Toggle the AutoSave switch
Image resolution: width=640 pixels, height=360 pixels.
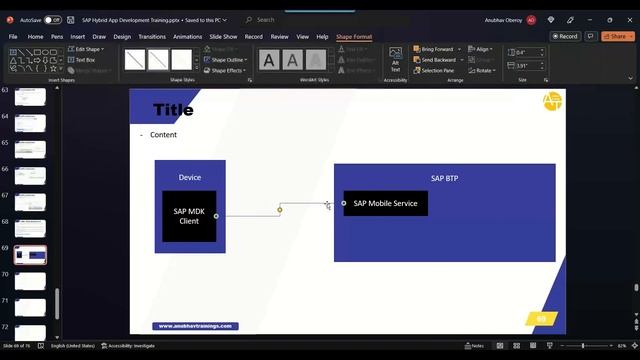click(53, 20)
